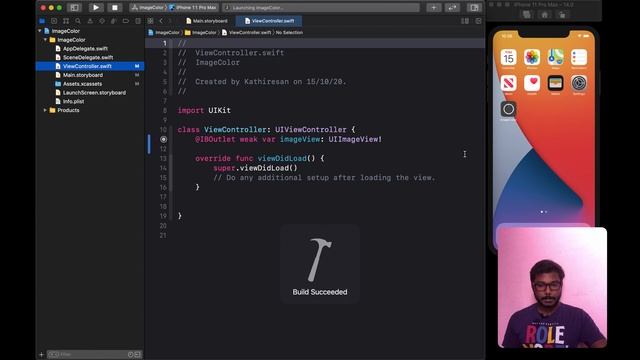Click simulator home screen page dots
640x360 pixels.
click(544, 212)
